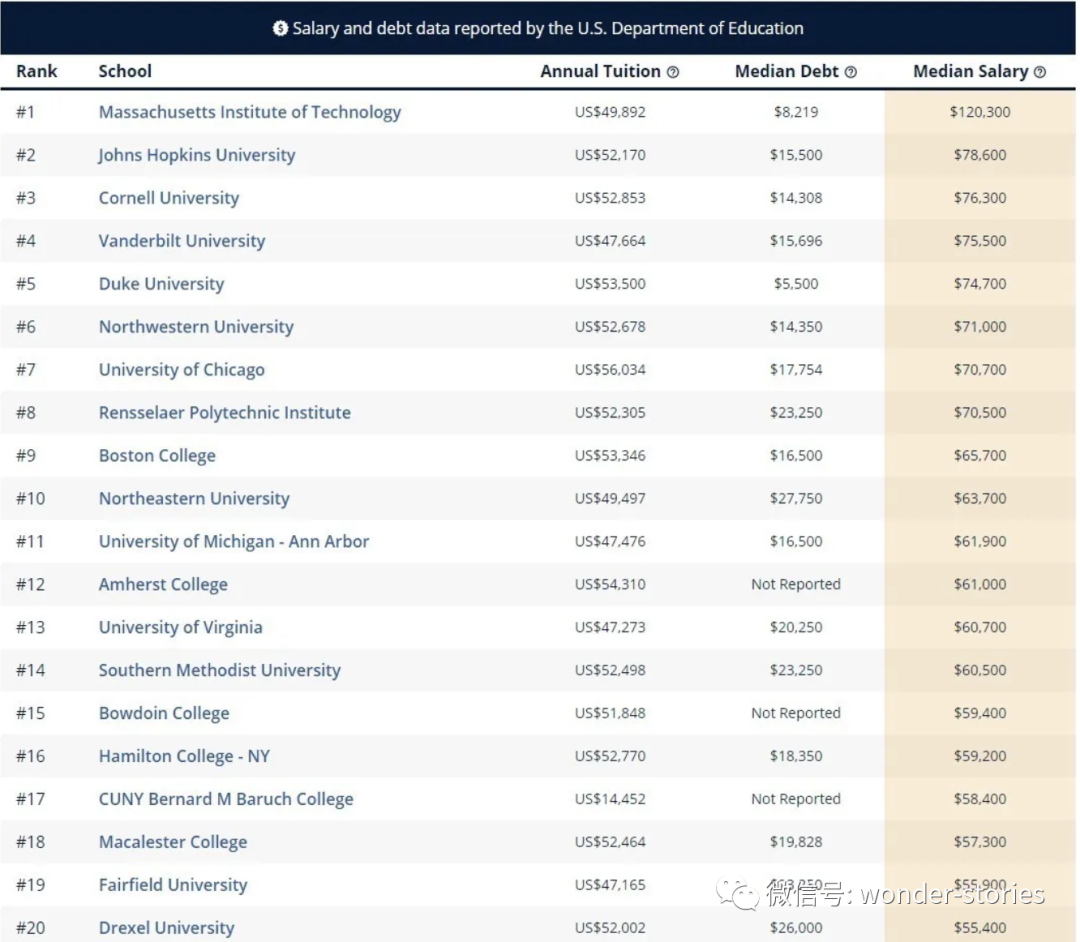This screenshot has width=1080, height=942.
Task: Click the dollar icon in the banner
Action: click(x=280, y=28)
